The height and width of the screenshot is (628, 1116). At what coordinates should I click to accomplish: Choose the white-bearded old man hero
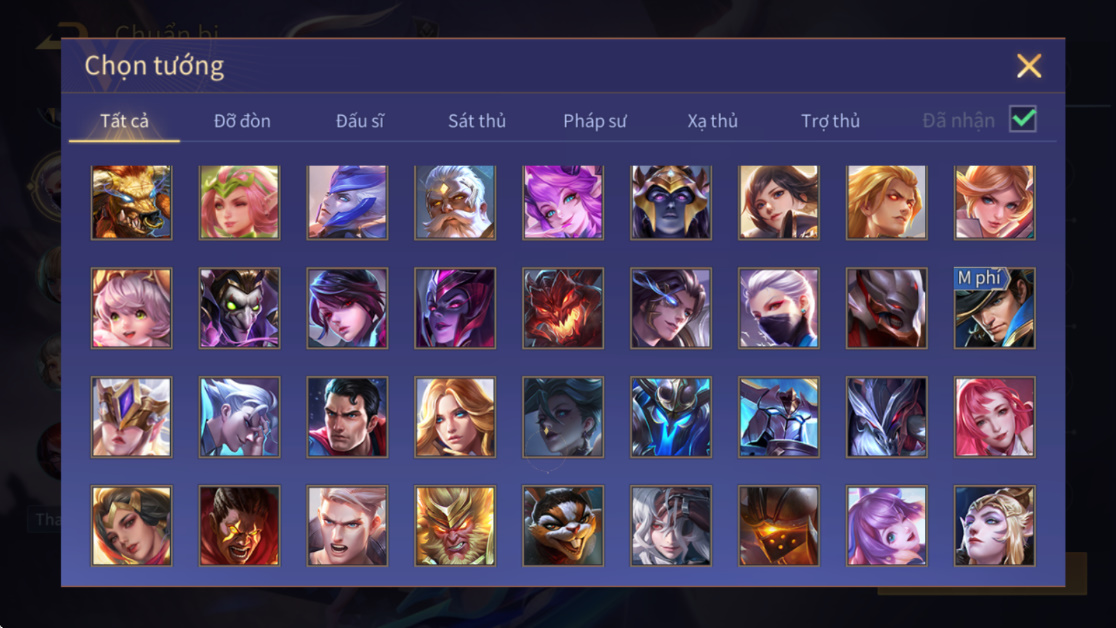point(455,202)
